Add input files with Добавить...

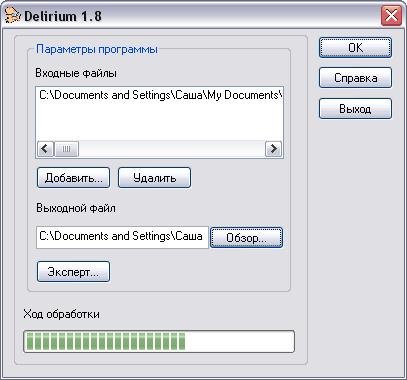[x=73, y=178]
